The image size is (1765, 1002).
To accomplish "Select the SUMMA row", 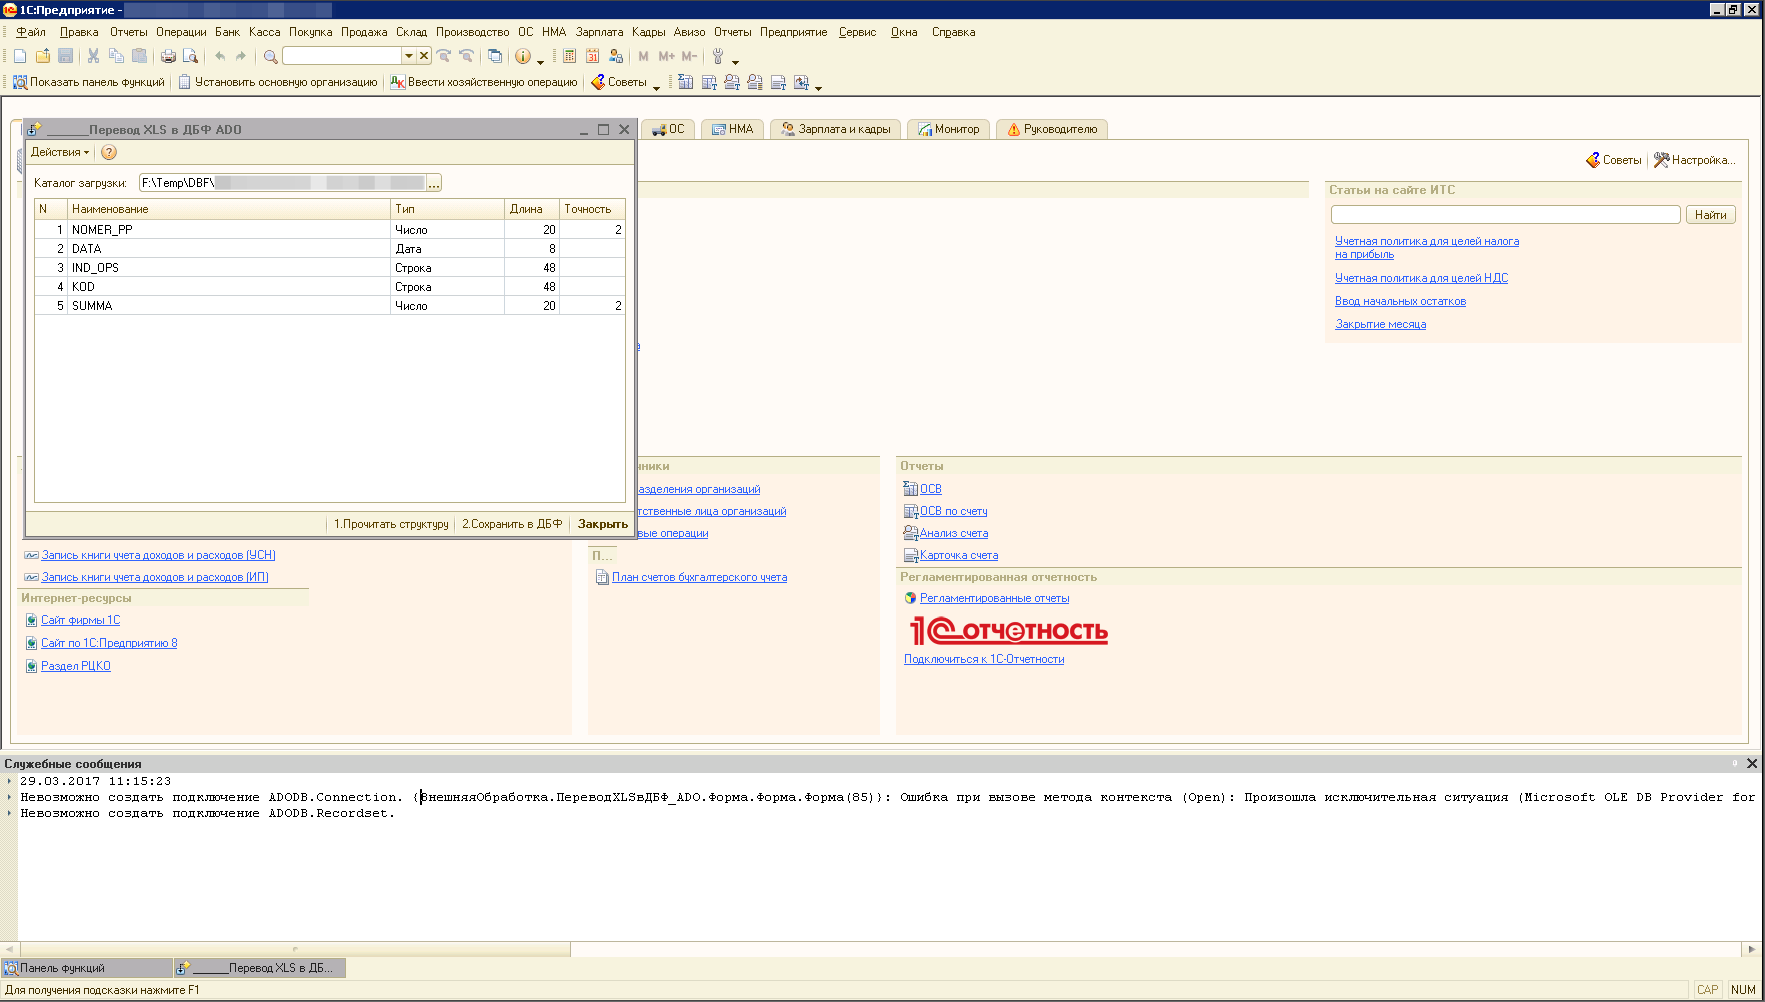I will [330, 305].
